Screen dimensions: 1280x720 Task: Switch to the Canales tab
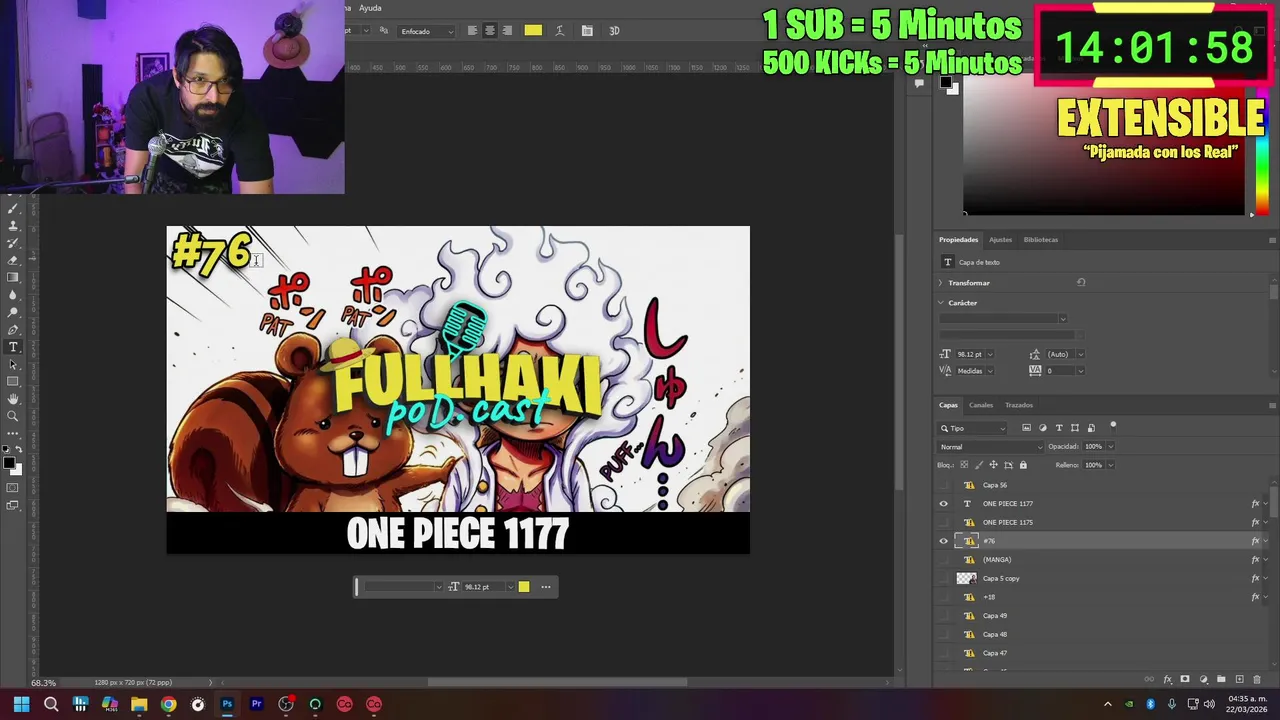pyautogui.click(x=981, y=405)
